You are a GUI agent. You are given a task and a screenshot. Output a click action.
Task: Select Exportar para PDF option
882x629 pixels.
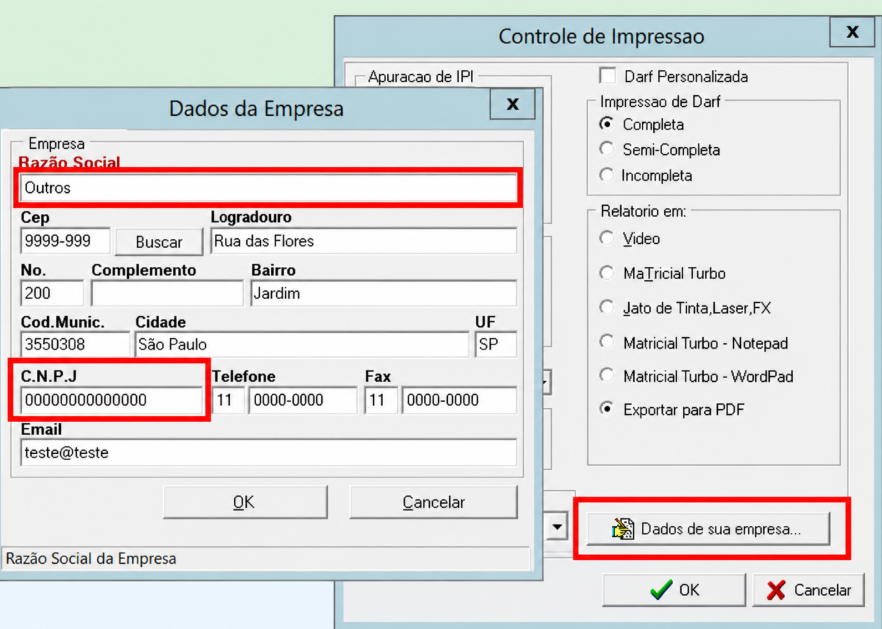pos(606,408)
